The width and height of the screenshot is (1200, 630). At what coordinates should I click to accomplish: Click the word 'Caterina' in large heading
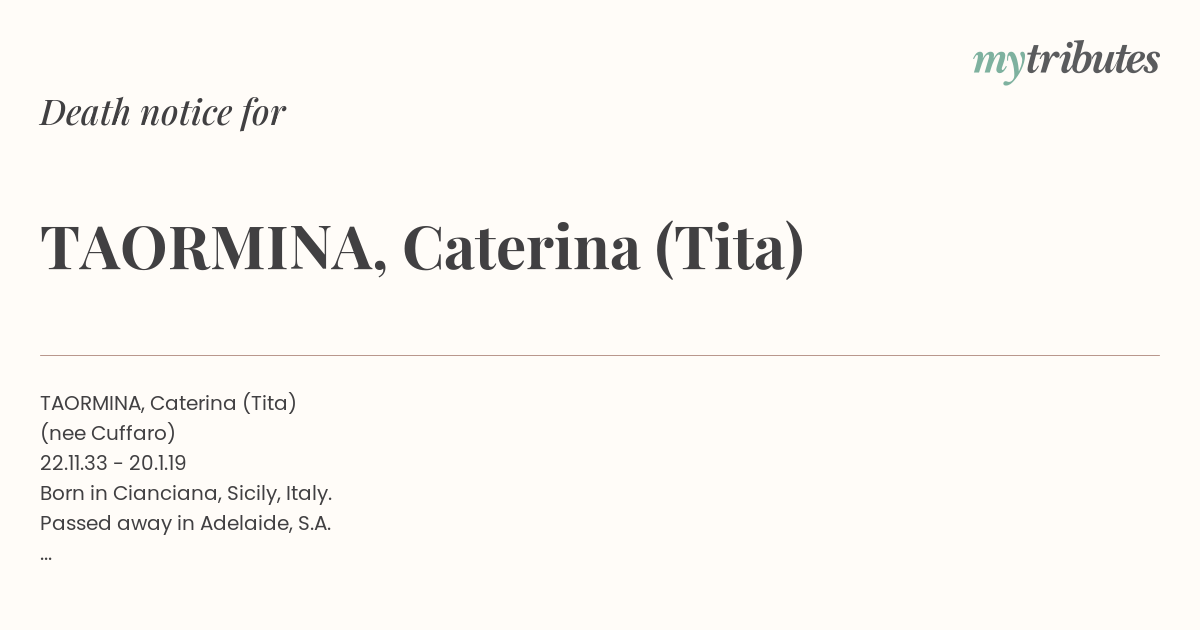pyautogui.click(x=521, y=249)
